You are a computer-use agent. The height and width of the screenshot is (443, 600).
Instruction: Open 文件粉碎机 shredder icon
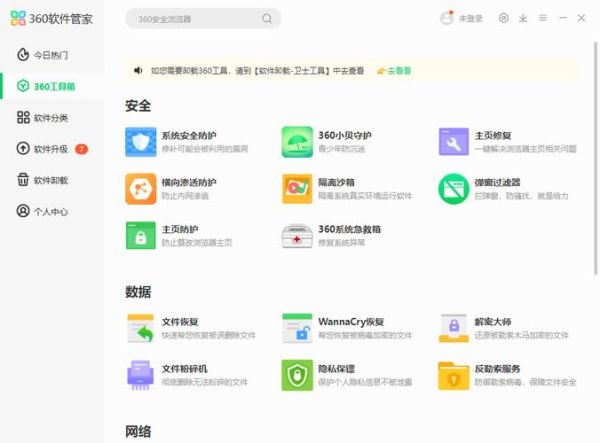(x=140, y=375)
